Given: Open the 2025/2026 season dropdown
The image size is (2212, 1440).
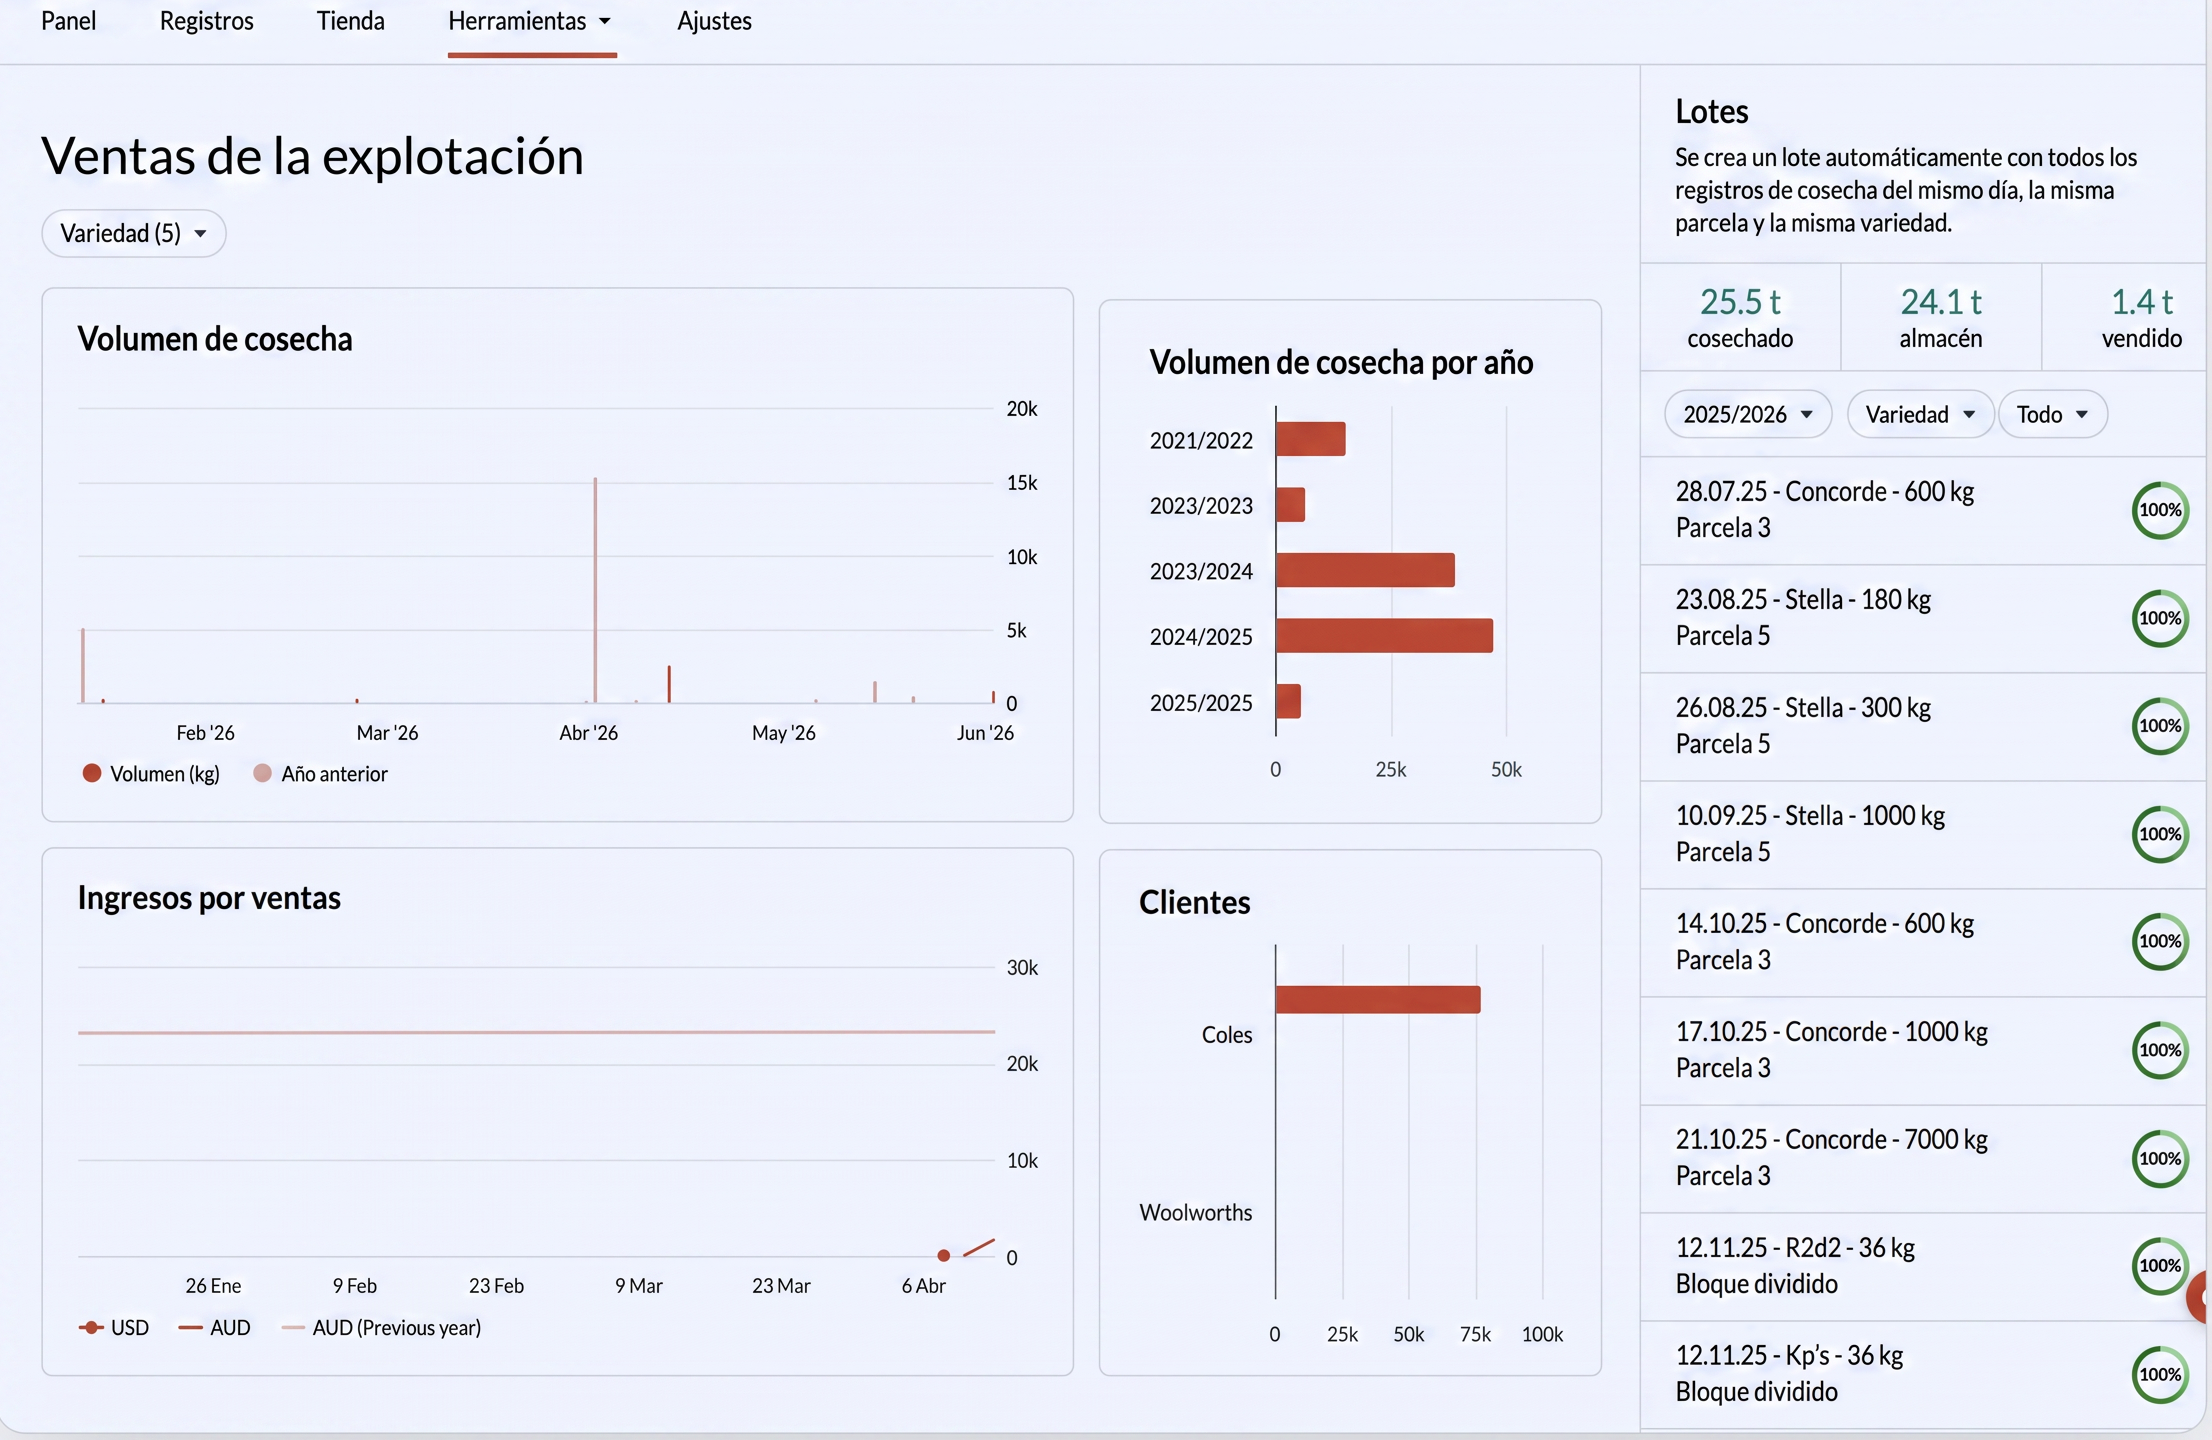Looking at the screenshot, I should click(x=1748, y=414).
